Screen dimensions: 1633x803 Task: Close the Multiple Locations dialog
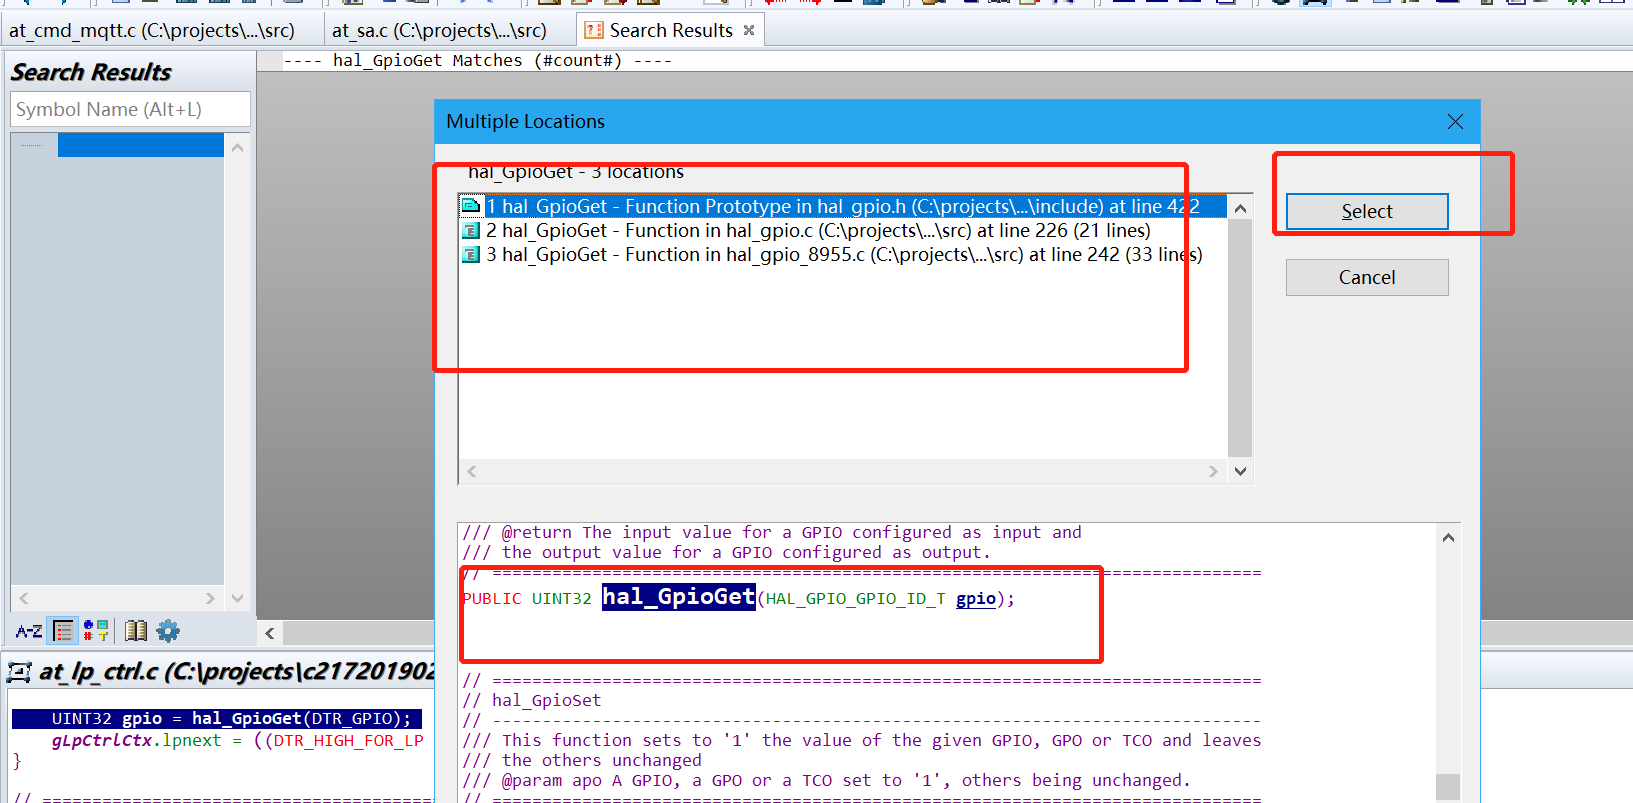(1455, 122)
